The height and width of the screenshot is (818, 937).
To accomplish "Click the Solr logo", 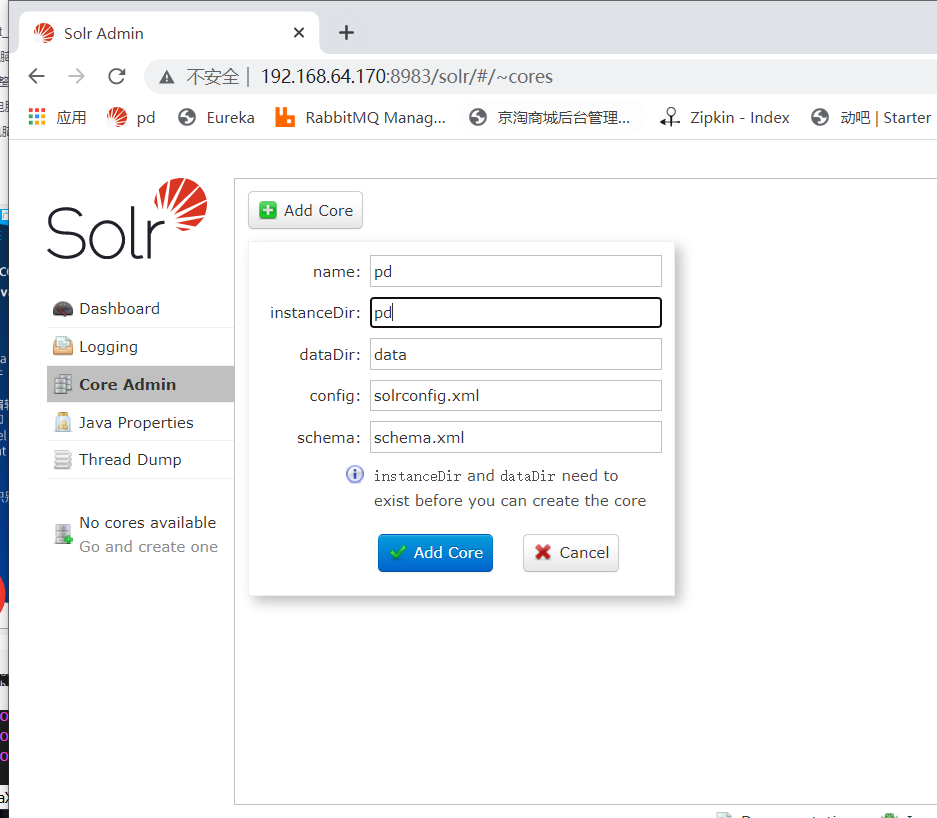I will coord(127,219).
